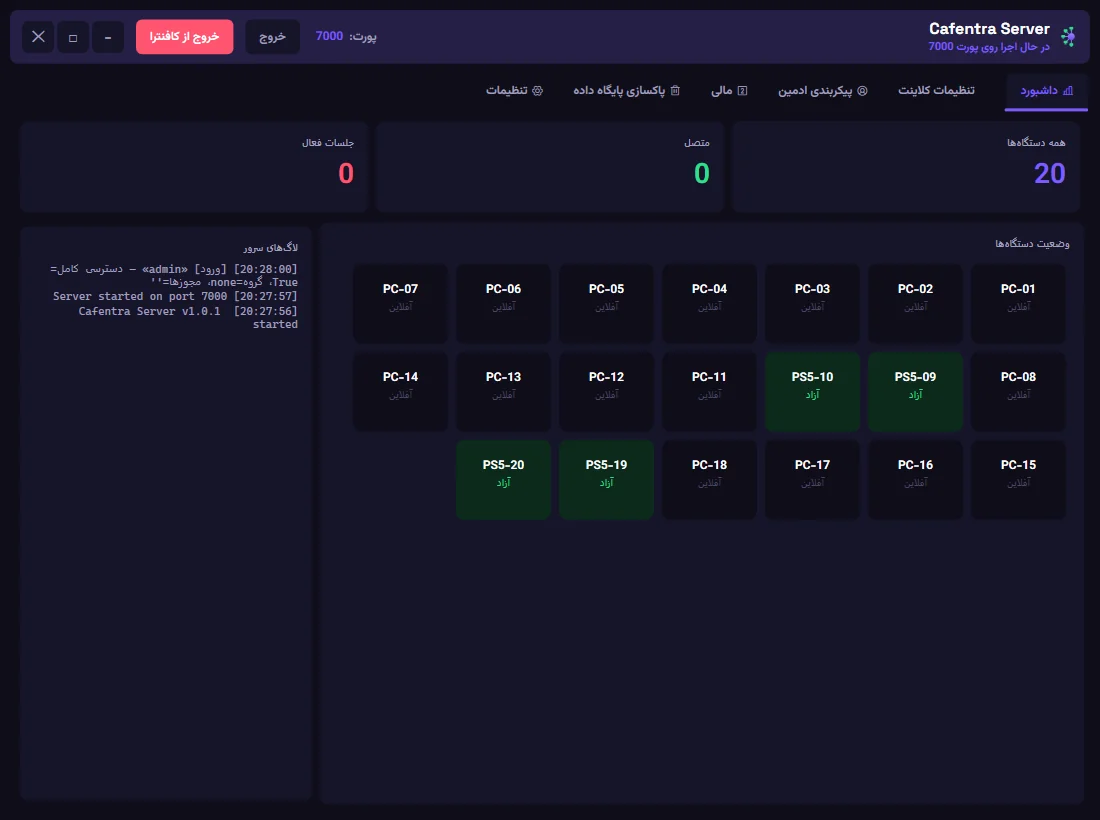This screenshot has width=1100, height=820.
Task: Select device tile PC-12
Action: (x=606, y=391)
